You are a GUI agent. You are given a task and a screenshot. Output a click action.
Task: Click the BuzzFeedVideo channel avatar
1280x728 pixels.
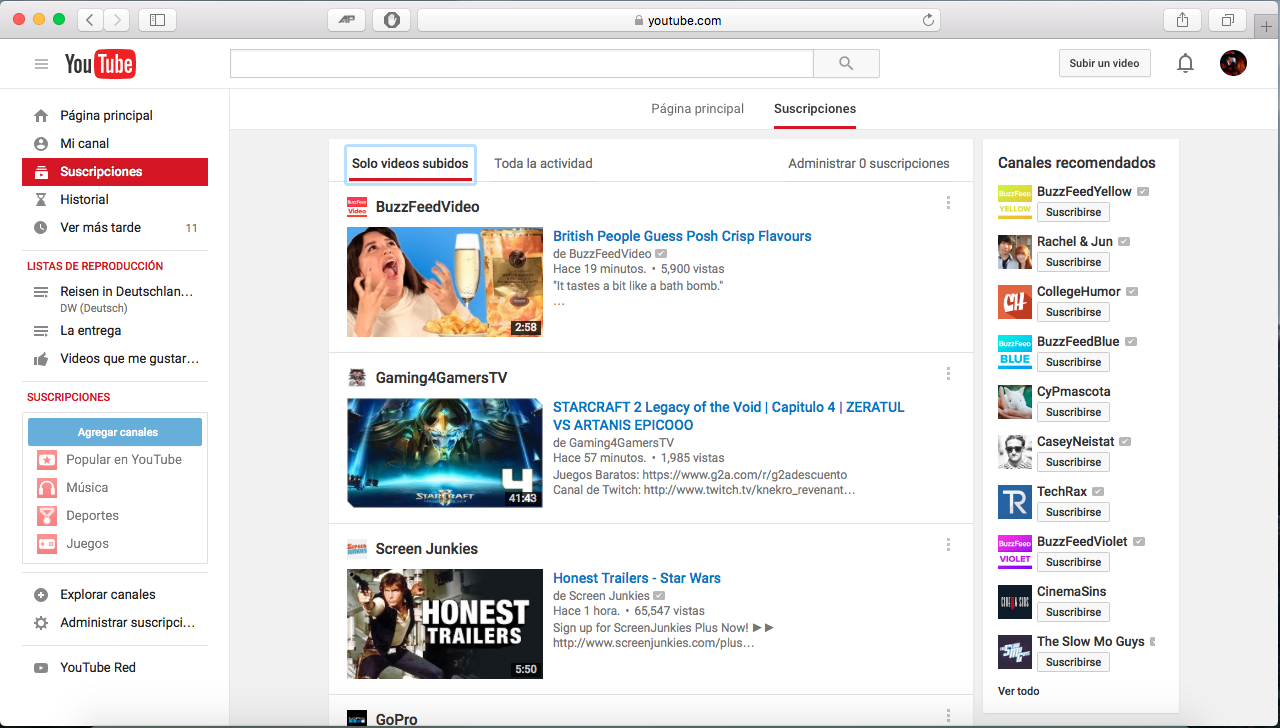click(357, 207)
